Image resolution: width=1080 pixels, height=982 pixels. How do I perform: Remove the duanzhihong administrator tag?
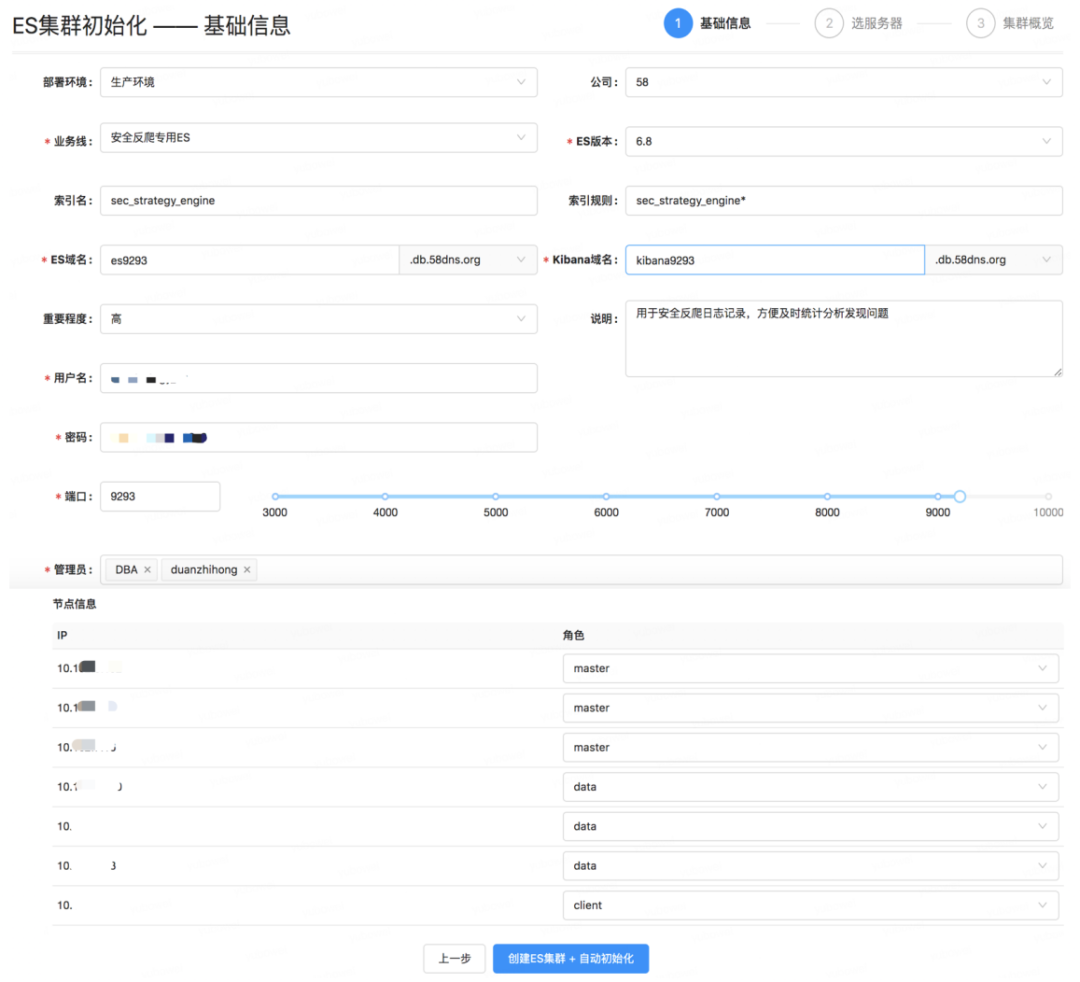pyautogui.click(x=247, y=570)
